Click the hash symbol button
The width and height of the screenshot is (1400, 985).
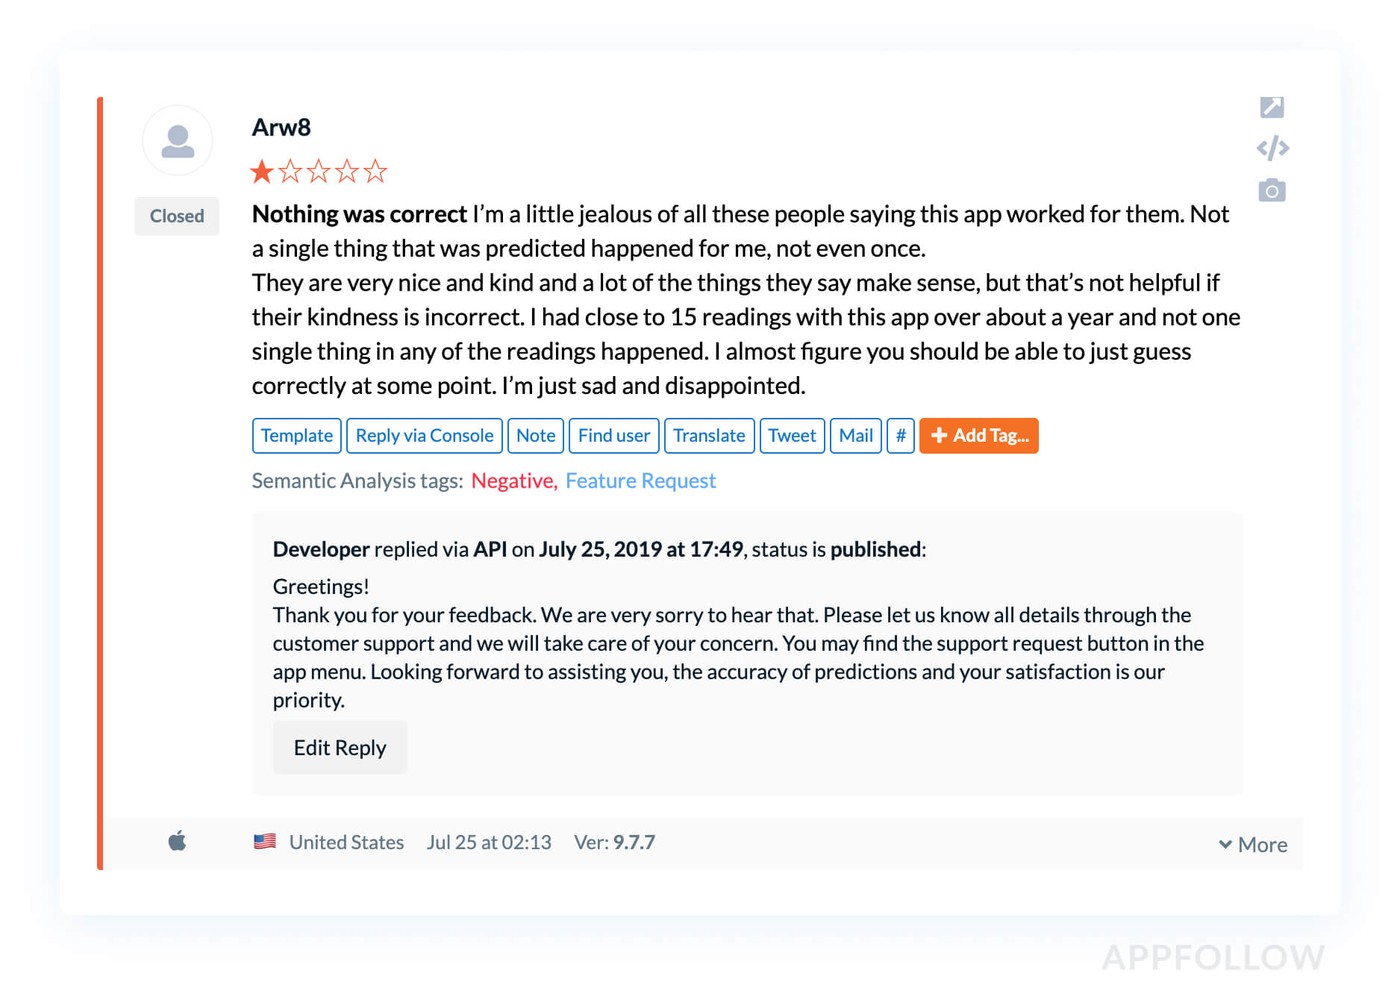pyautogui.click(x=900, y=436)
